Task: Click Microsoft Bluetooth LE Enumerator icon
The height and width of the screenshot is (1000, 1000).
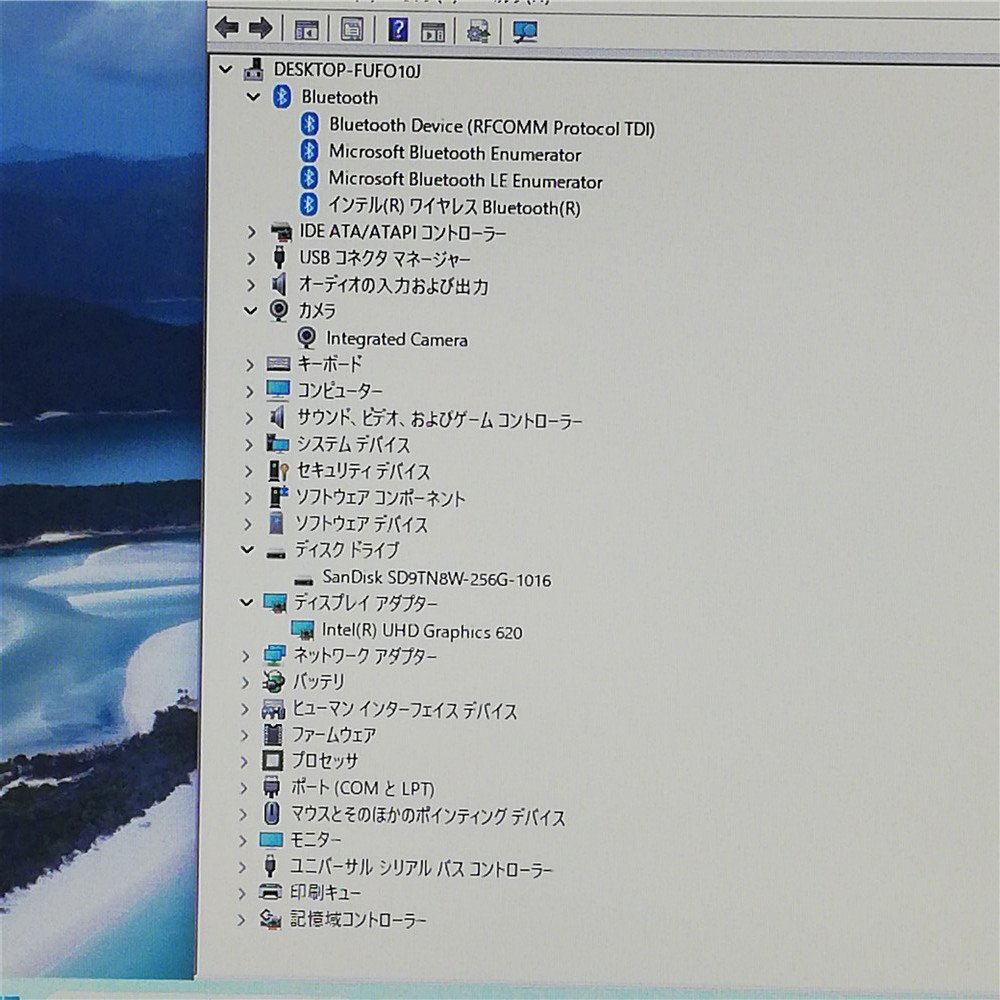Action: pos(309,178)
